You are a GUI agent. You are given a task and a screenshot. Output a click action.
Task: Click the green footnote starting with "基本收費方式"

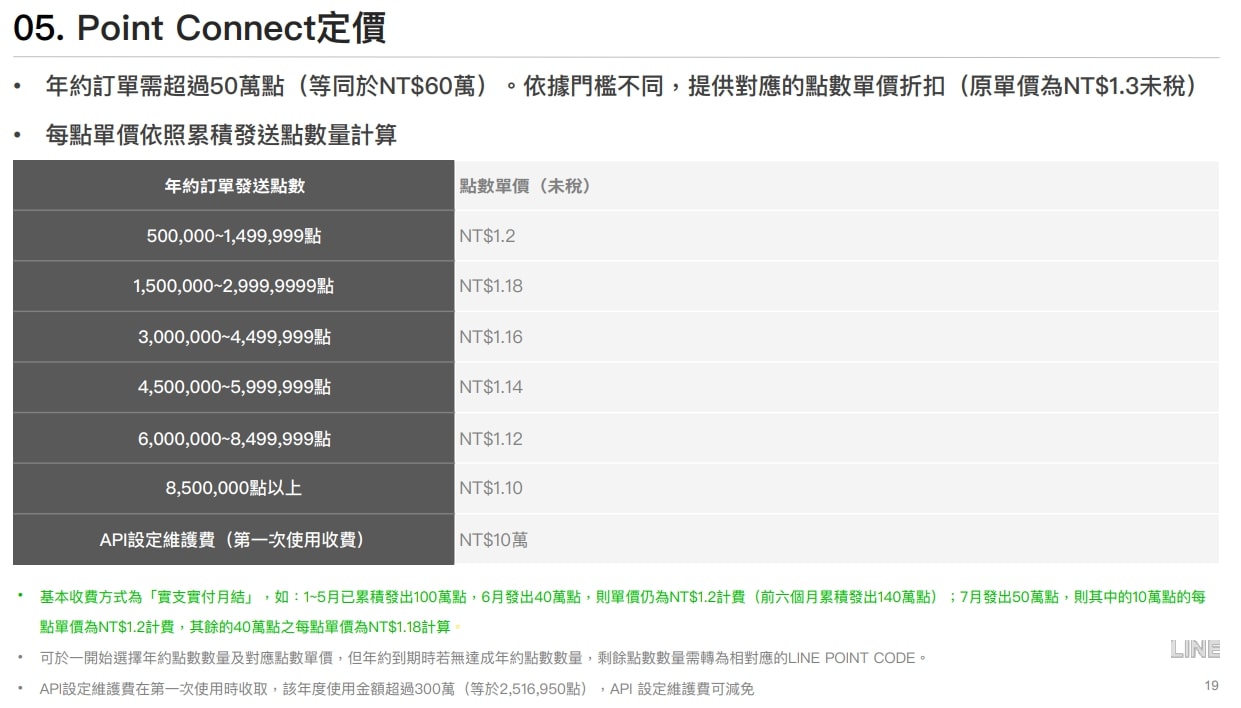point(620,597)
